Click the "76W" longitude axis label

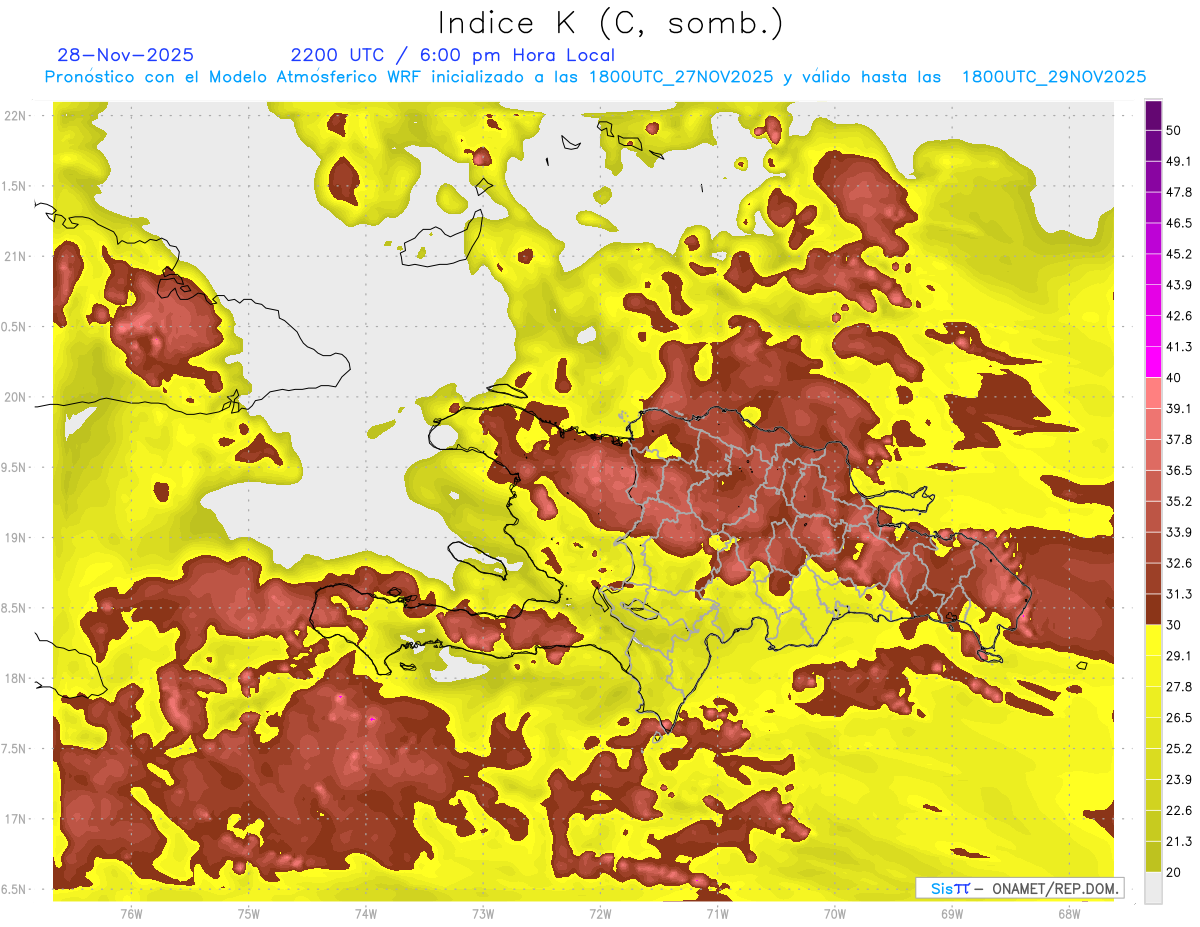131,913
